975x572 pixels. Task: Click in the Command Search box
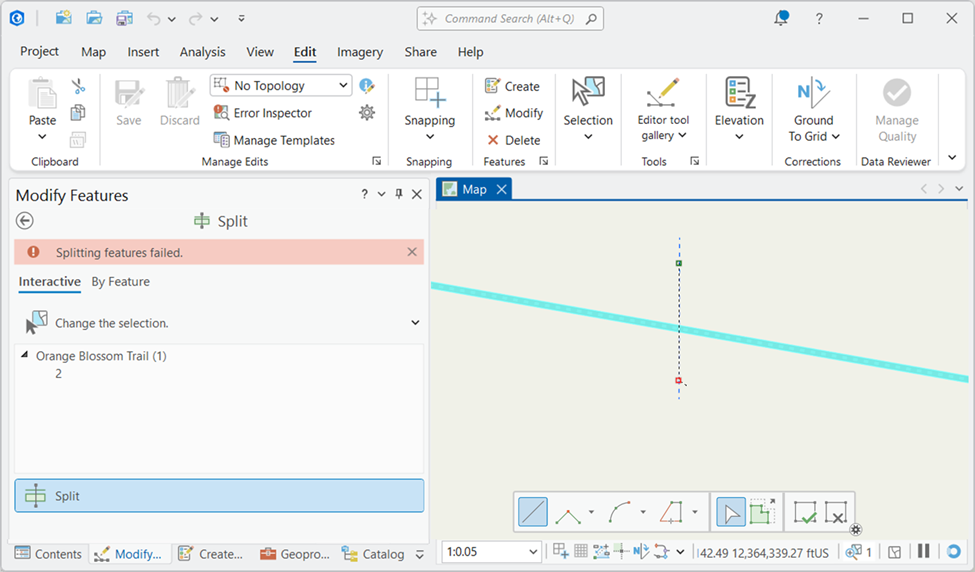pos(510,19)
